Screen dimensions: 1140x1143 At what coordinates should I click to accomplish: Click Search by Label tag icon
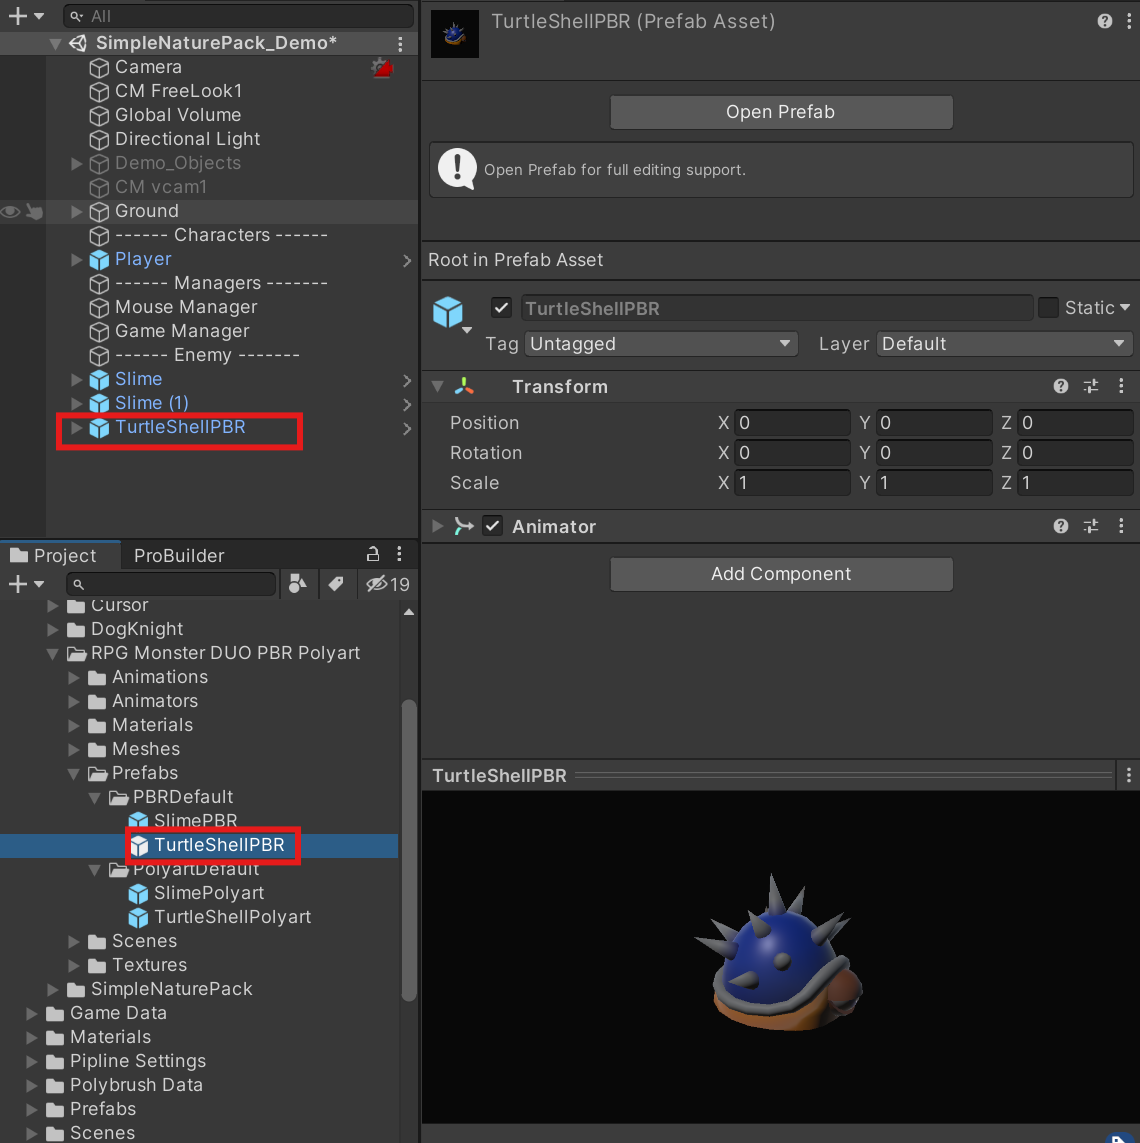pyautogui.click(x=336, y=584)
